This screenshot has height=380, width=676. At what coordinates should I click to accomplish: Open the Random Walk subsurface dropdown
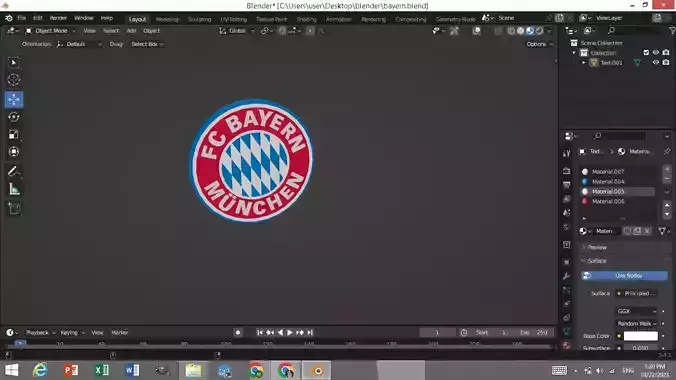pos(637,323)
